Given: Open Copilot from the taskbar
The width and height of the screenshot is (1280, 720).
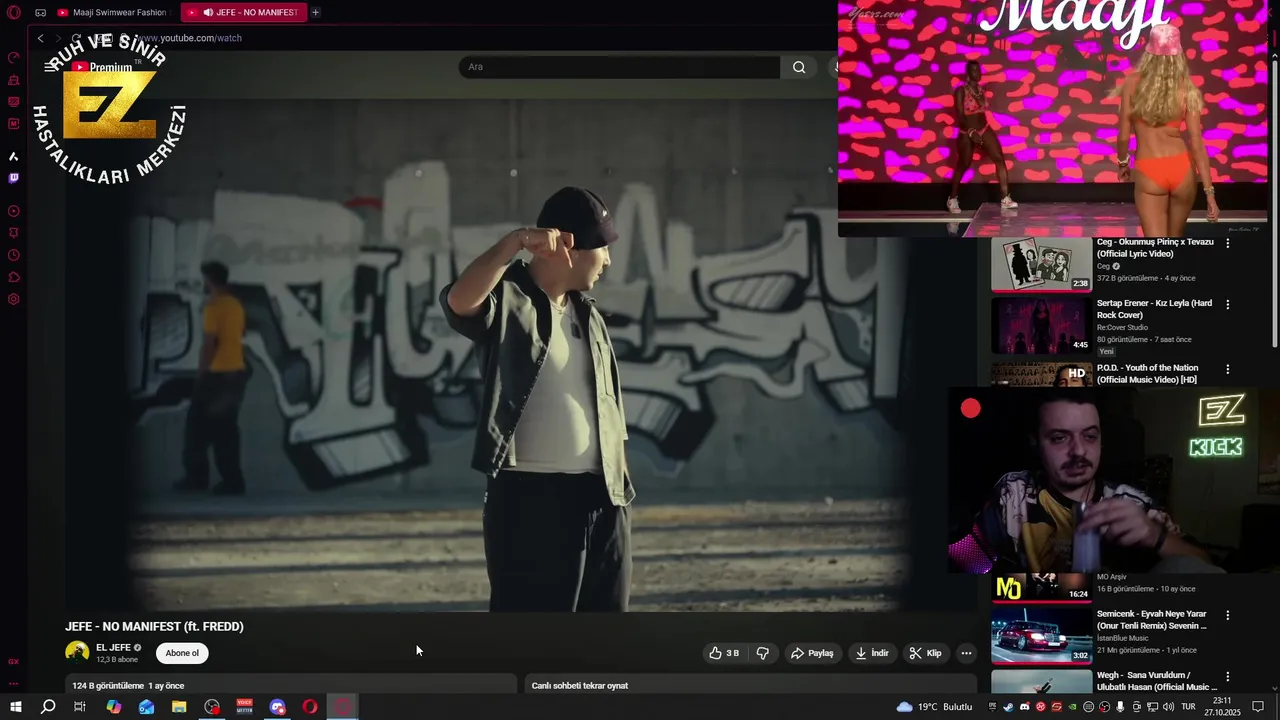Looking at the screenshot, I should [x=114, y=707].
